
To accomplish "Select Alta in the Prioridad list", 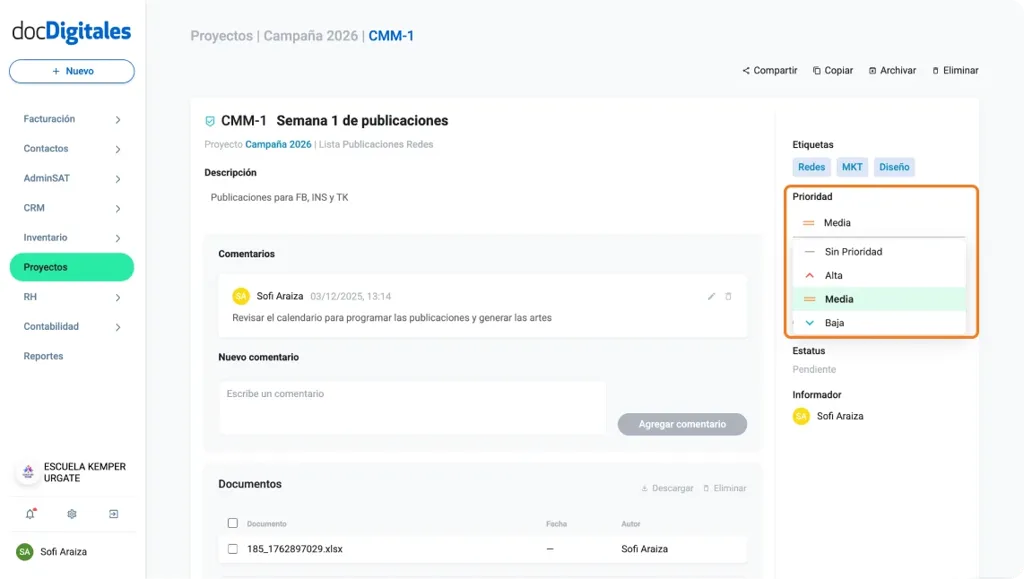I will 836,275.
